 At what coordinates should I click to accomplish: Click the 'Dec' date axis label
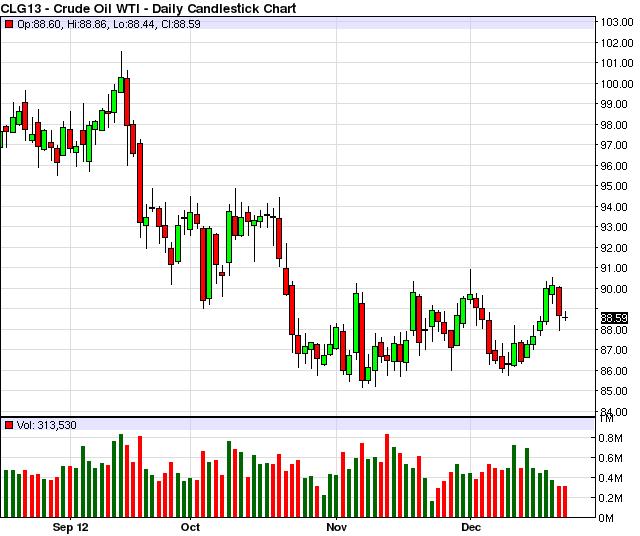click(x=471, y=527)
